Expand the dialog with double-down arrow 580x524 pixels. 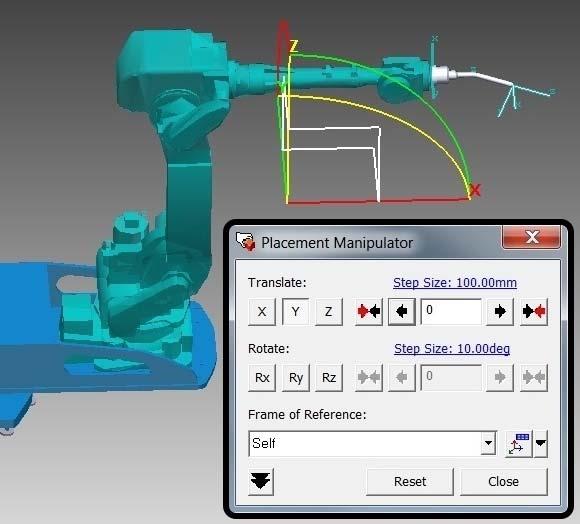click(x=261, y=481)
